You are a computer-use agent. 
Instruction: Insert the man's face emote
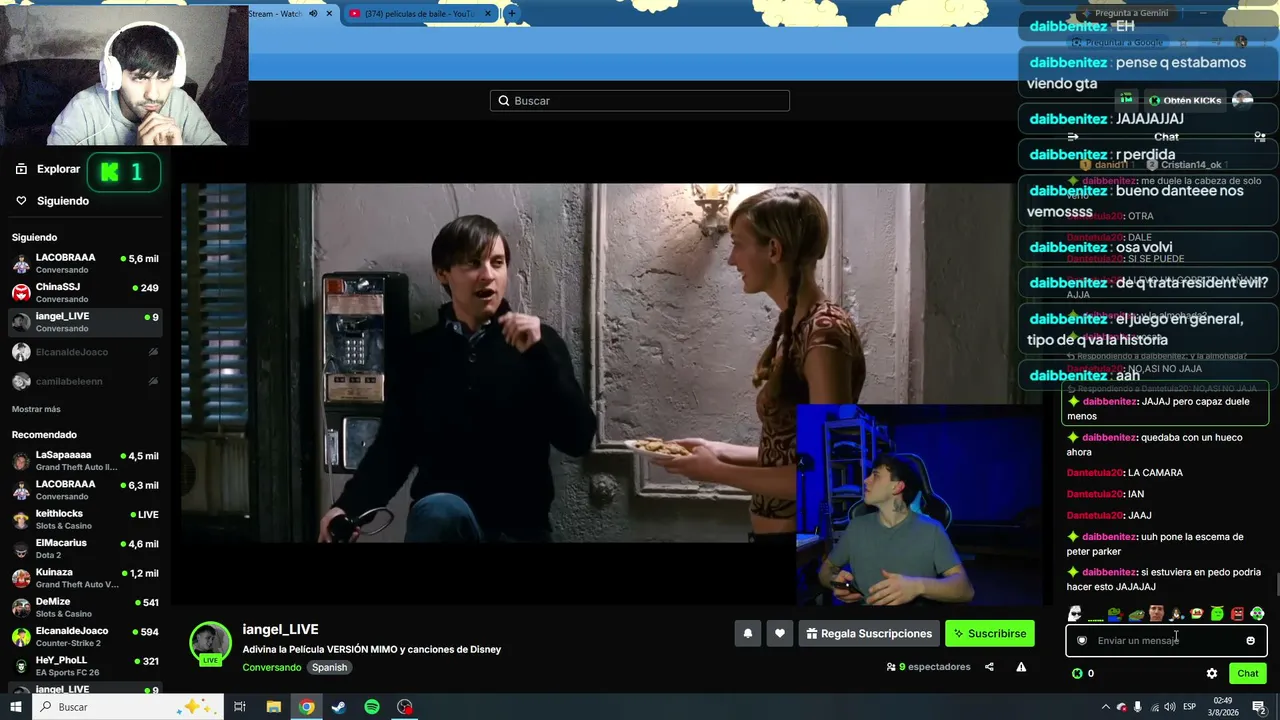(1156, 613)
